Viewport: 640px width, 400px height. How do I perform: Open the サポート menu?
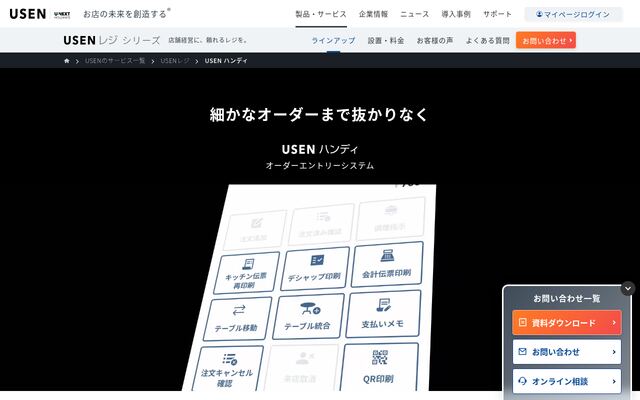point(497,14)
